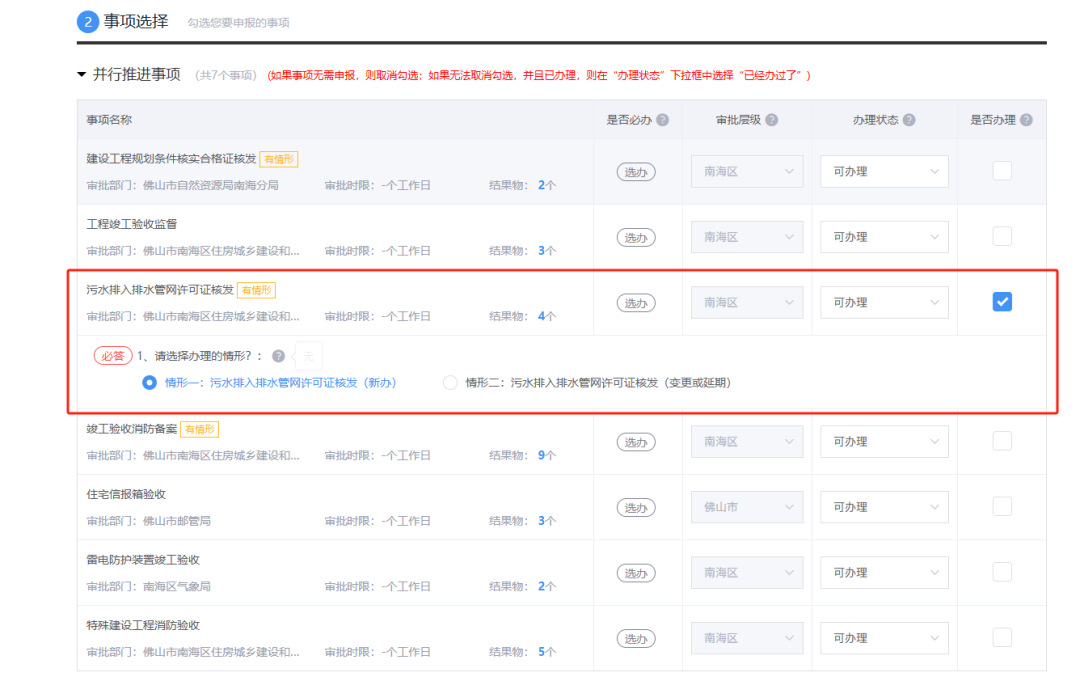Select 情形二 变更或延期 radio option
1080x681 pixels.
[450, 383]
